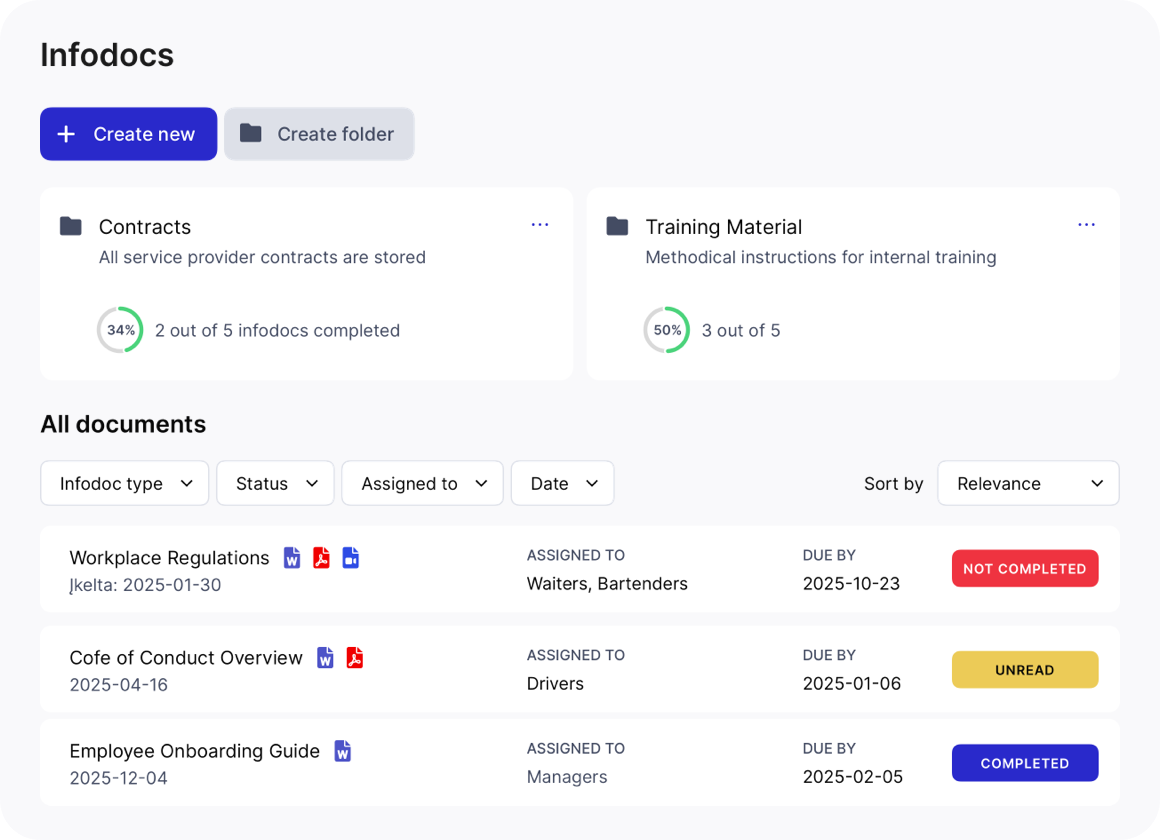Open the Relevance sort dropdown
This screenshot has width=1160, height=840.
(x=1028, y=484)
